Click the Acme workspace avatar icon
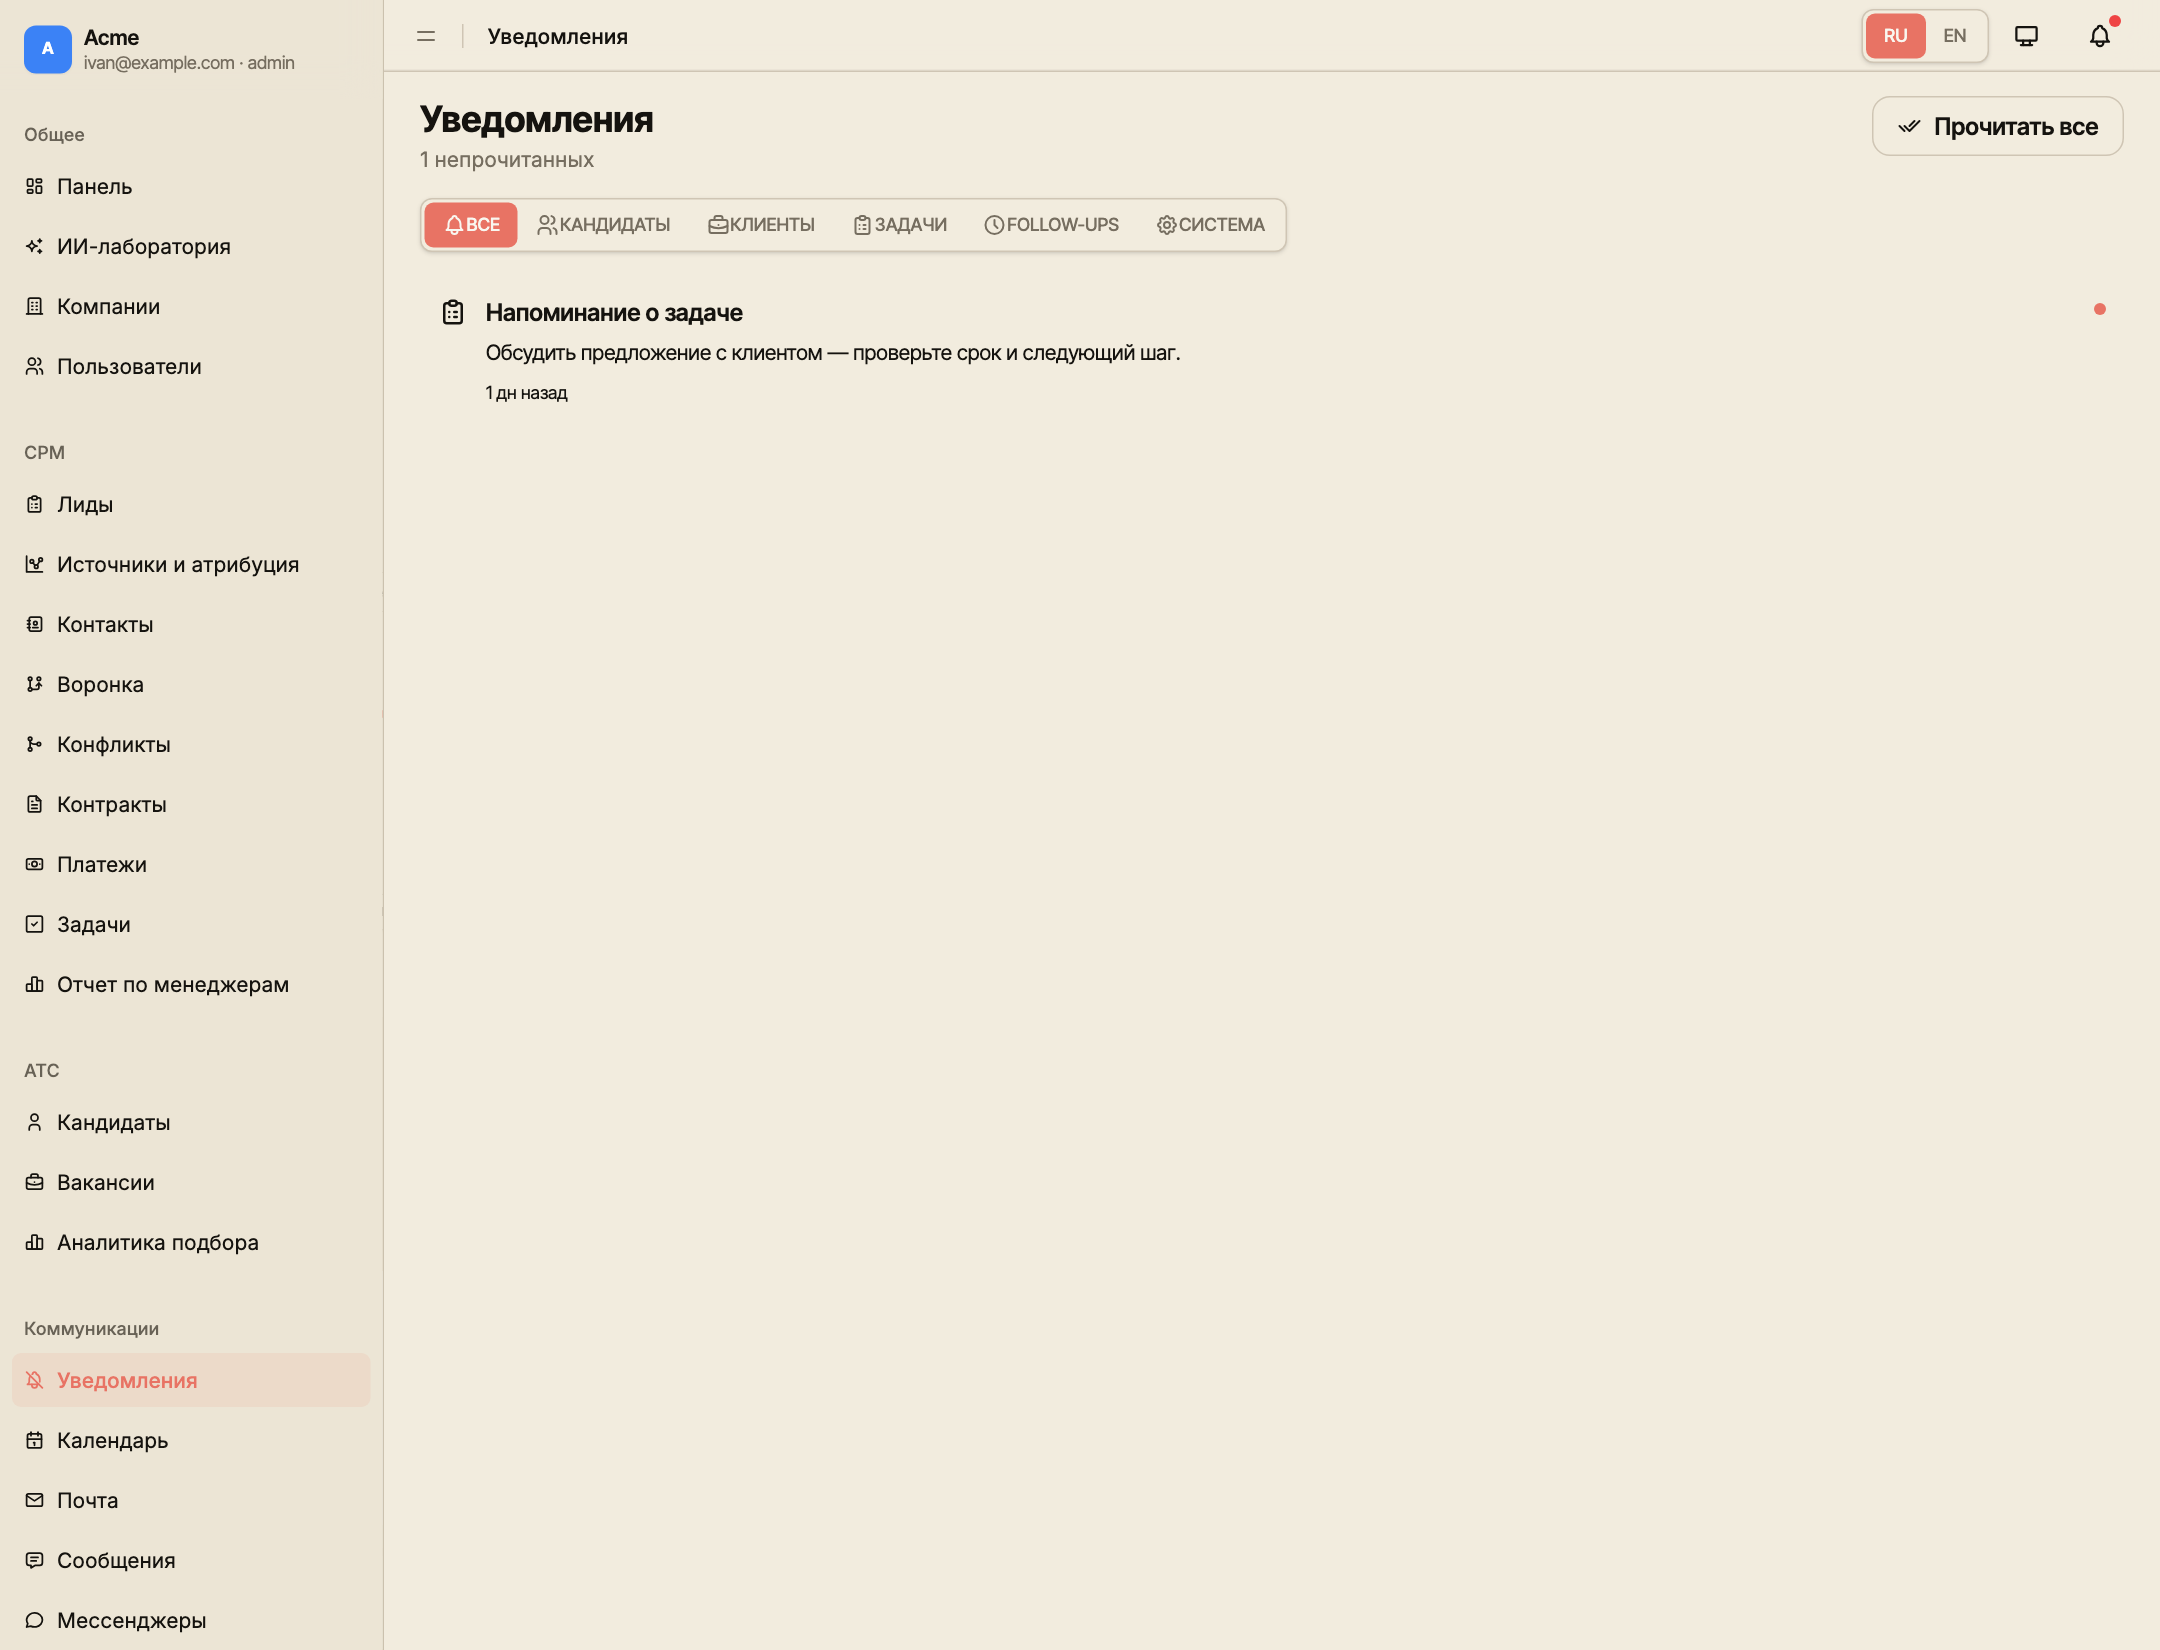Screen dimensions: 2160x1650 48,49
